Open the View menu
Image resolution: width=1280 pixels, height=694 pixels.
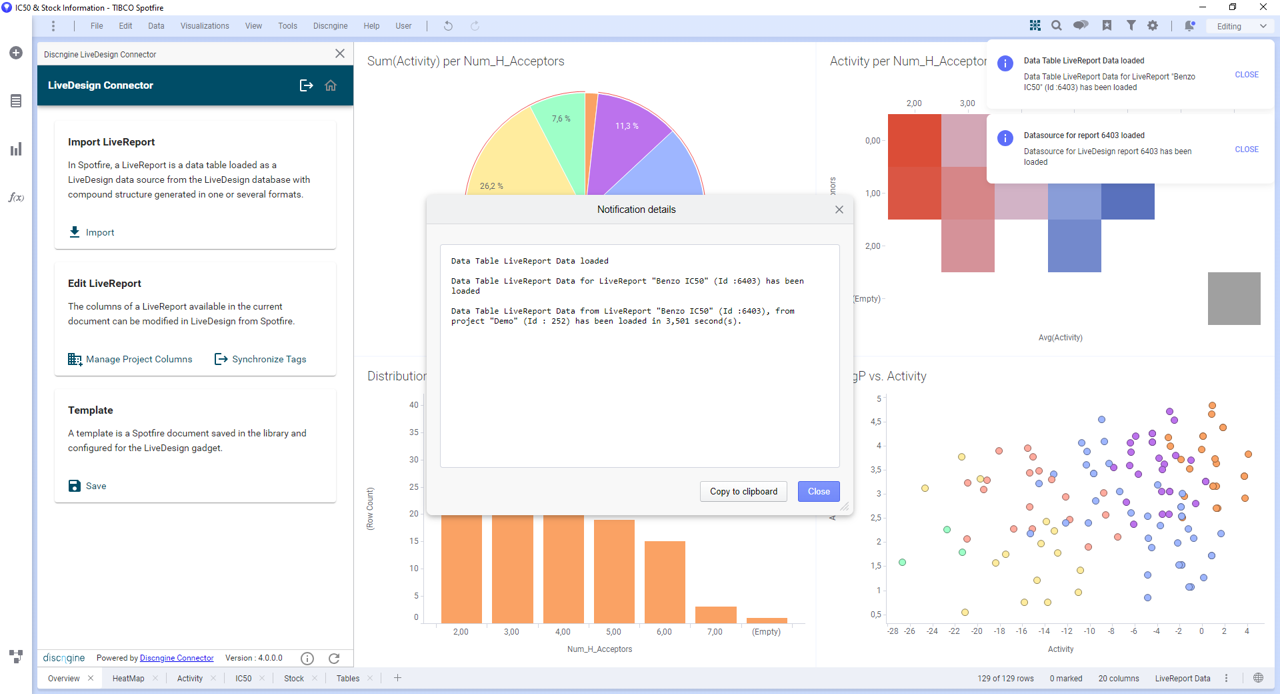tap(253, 26)
